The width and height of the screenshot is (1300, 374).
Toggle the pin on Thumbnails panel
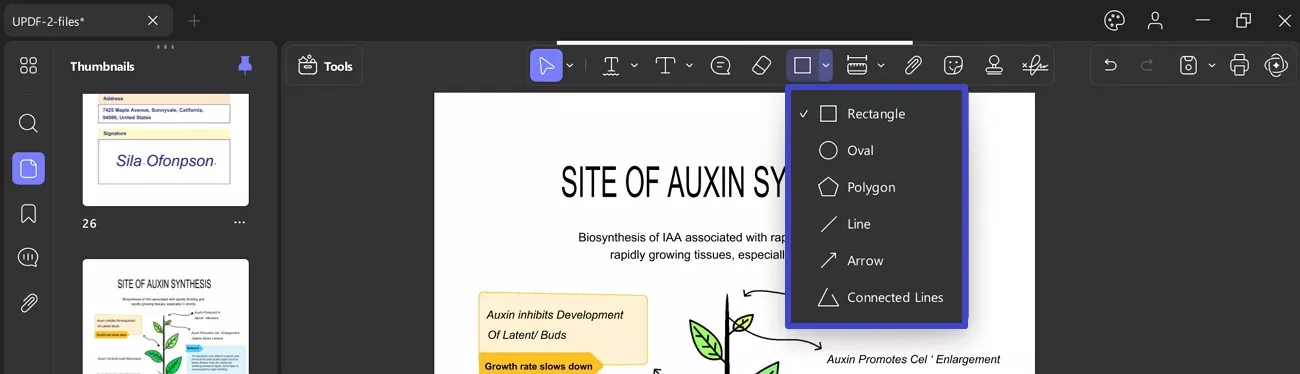[245, 65]
